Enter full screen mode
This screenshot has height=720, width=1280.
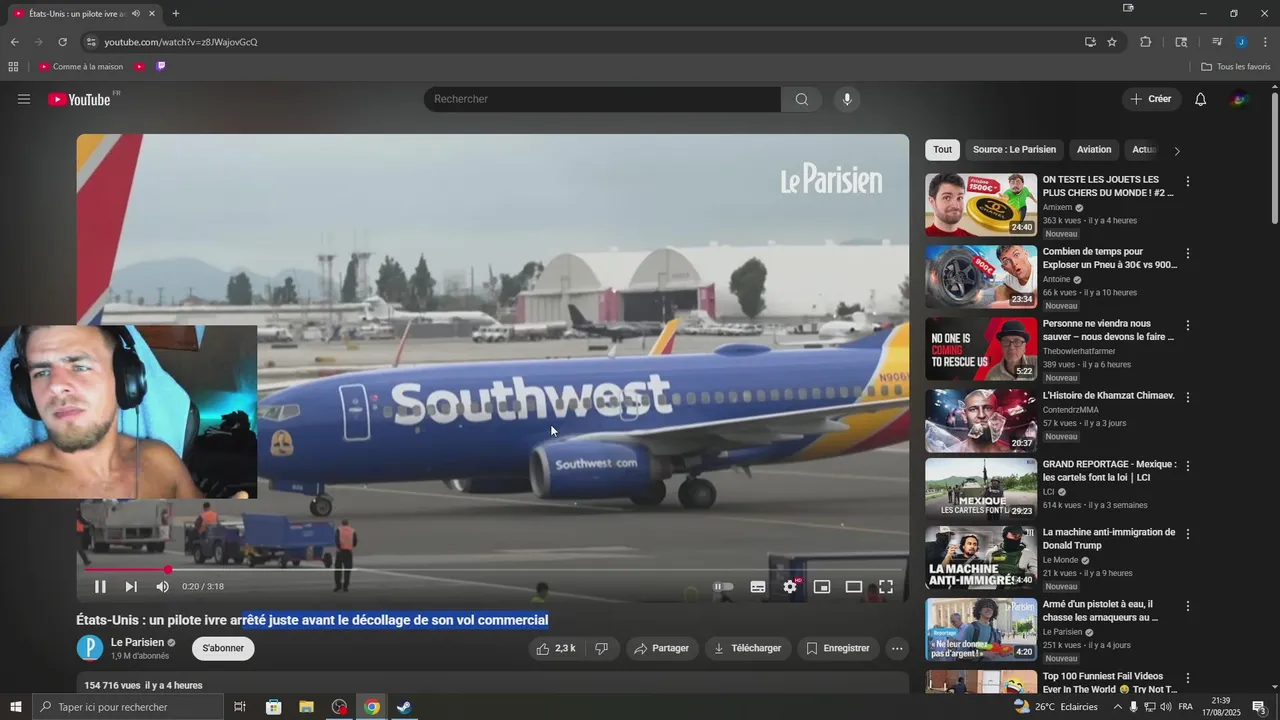click(886, 587)
